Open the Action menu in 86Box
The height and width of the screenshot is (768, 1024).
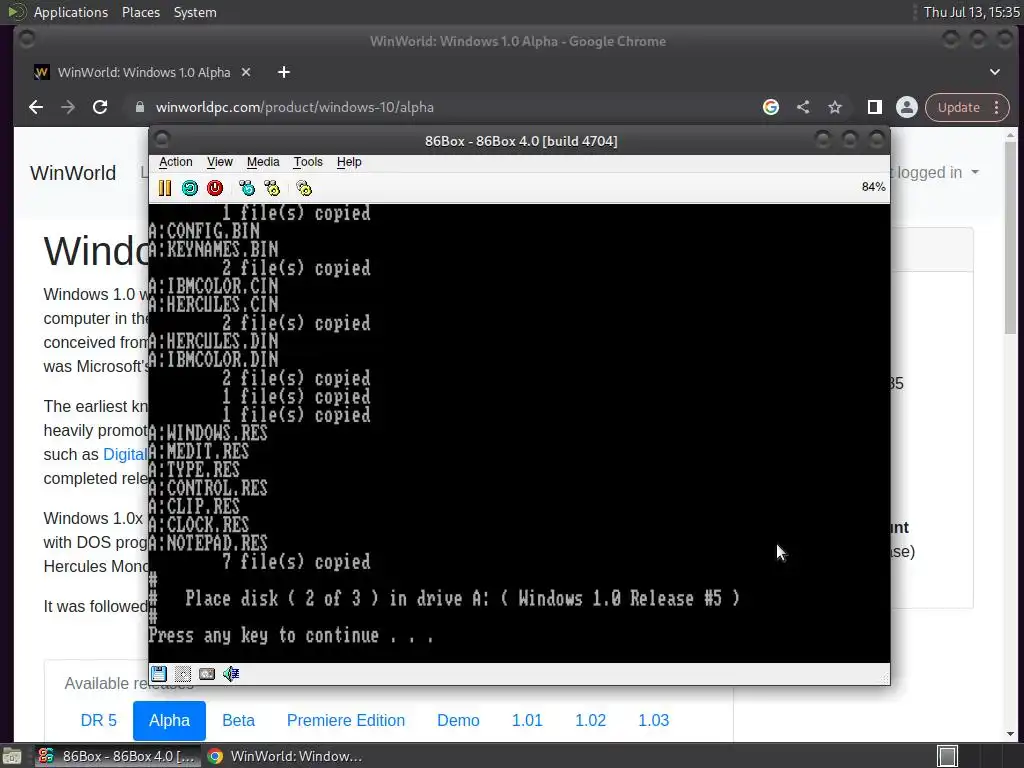click(176, 162)
